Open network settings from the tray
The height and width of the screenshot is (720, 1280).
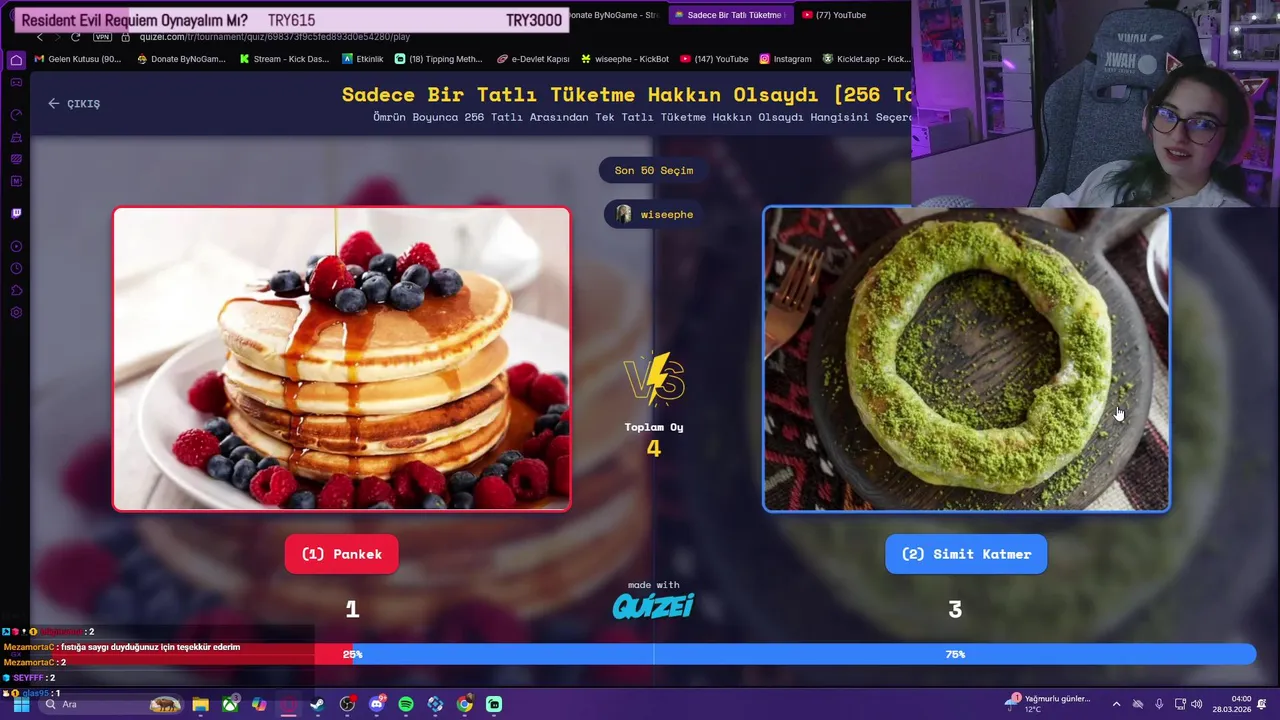pyautogui.click(x=1180, y=704)
